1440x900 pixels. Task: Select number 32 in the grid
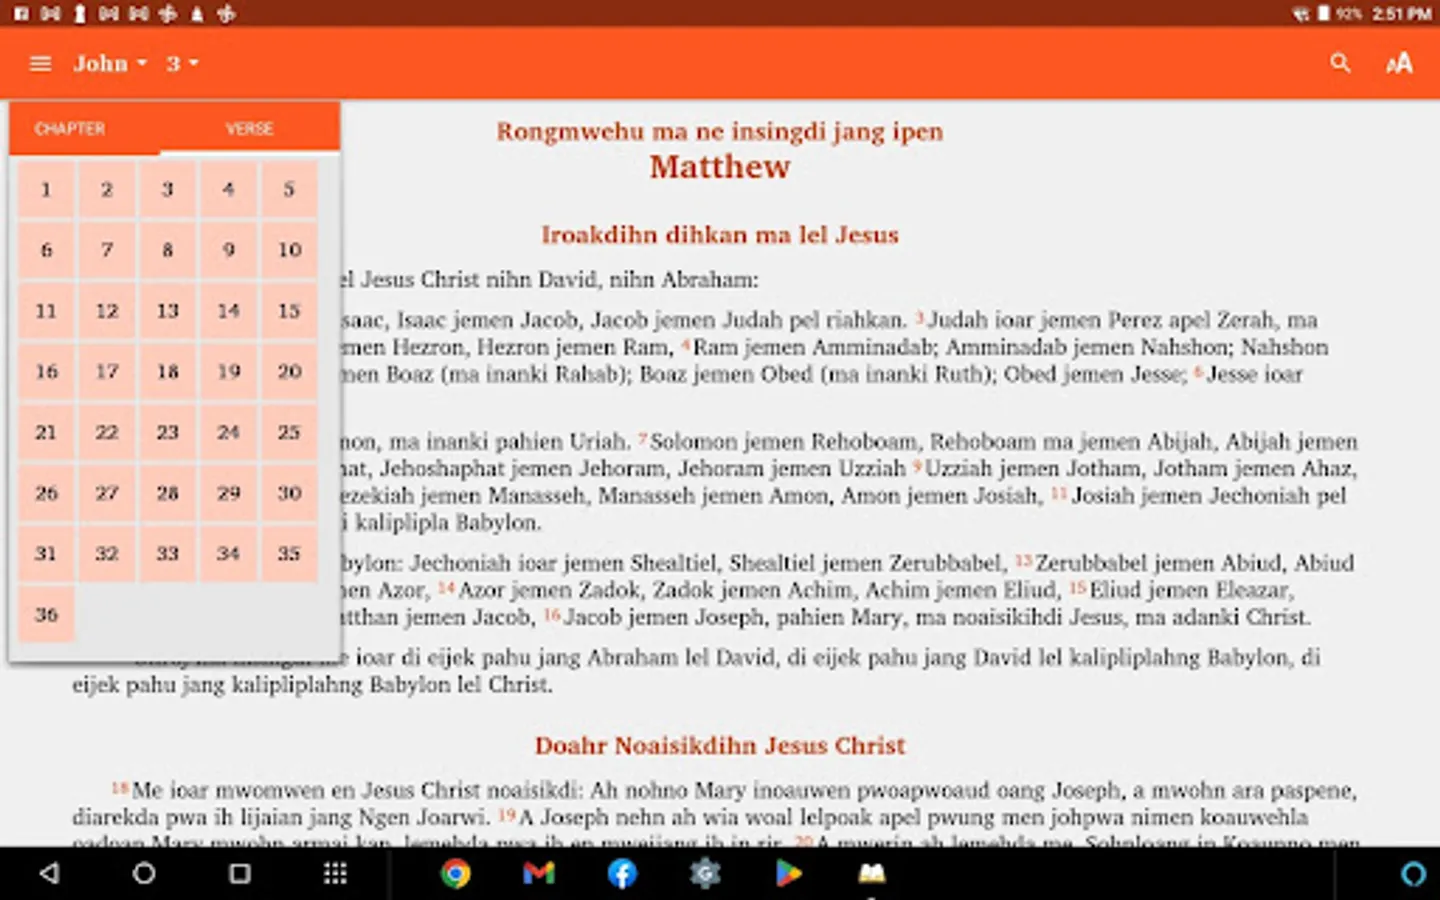107,554
